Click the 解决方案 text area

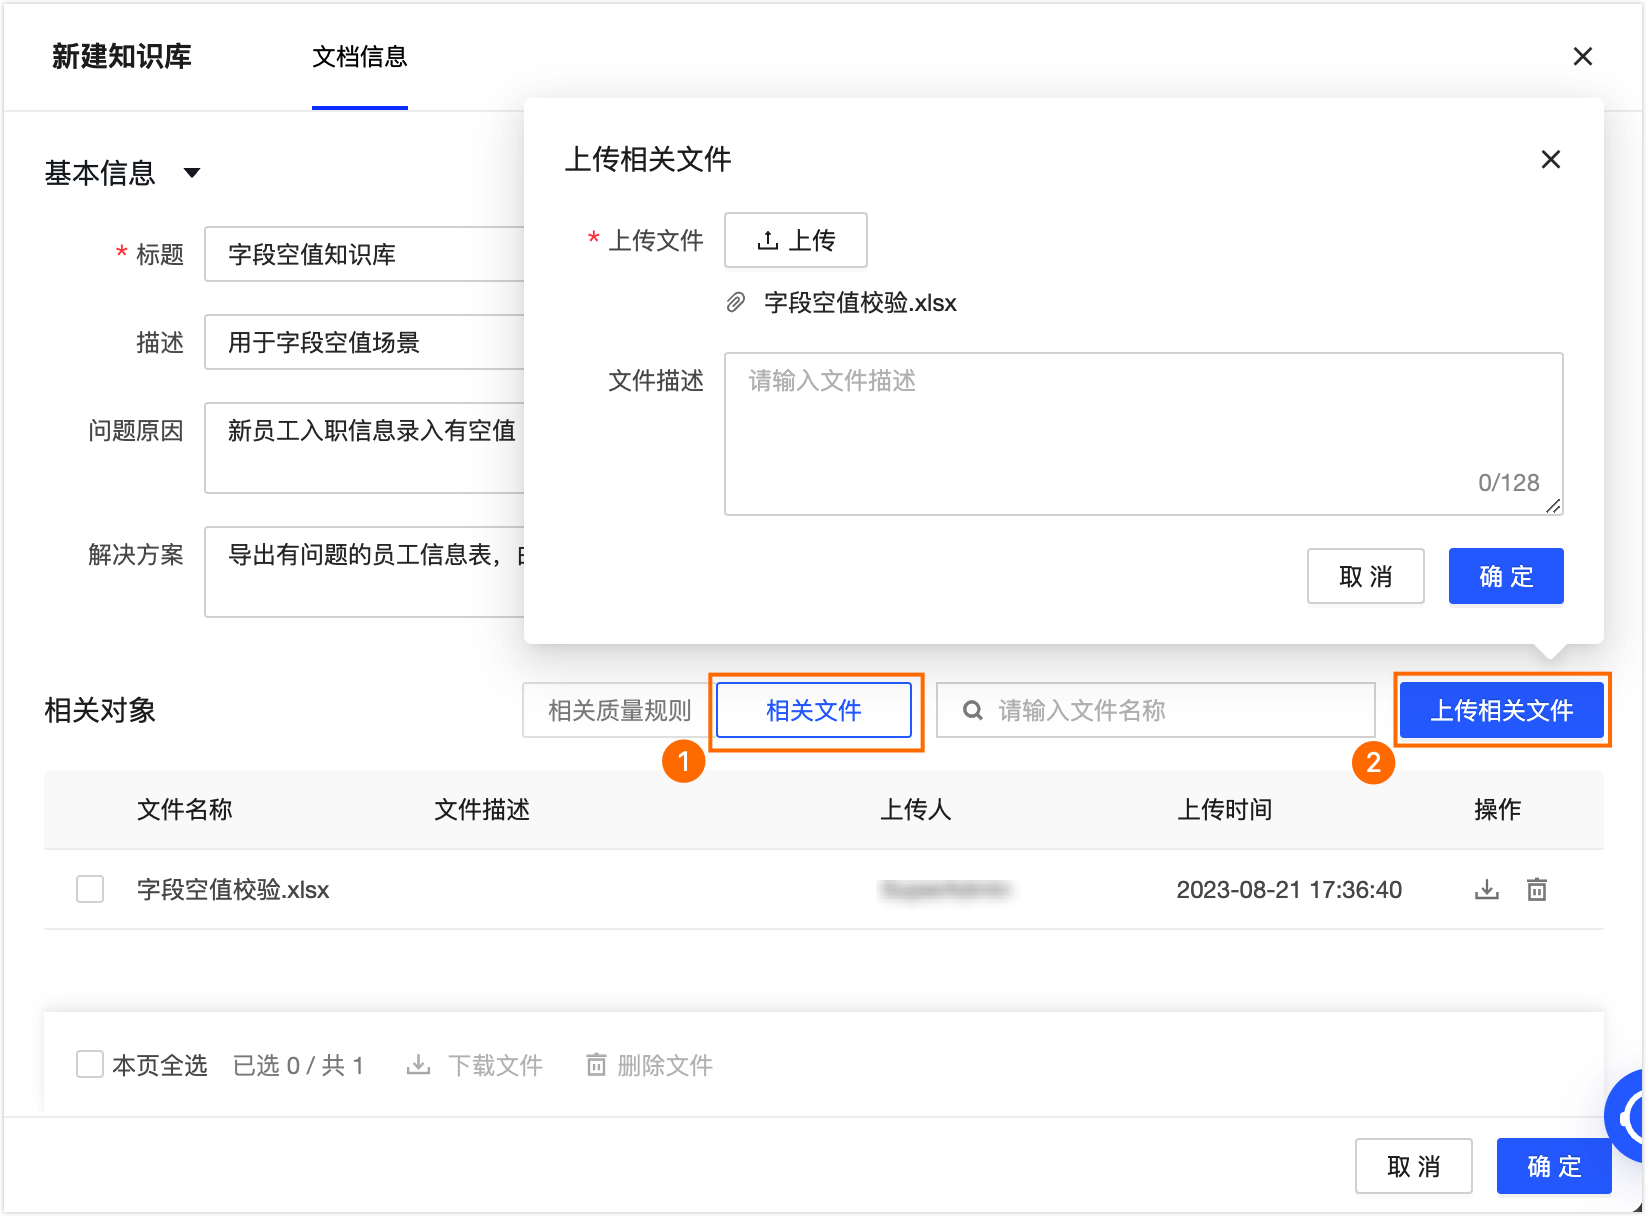365,572
